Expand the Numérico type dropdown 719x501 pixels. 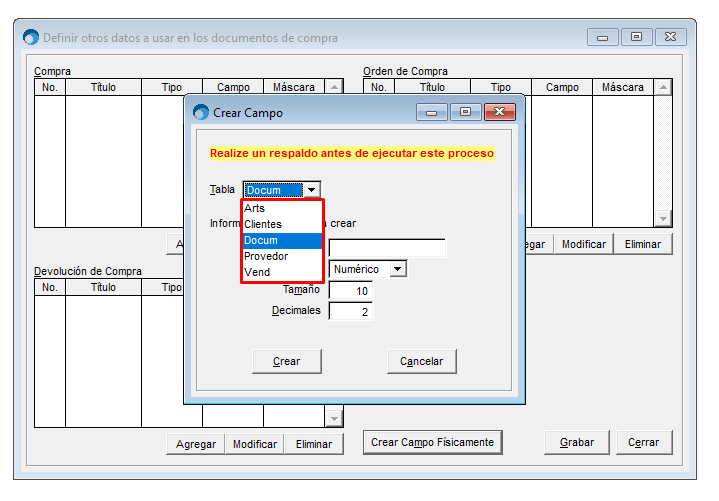(398, 269)
